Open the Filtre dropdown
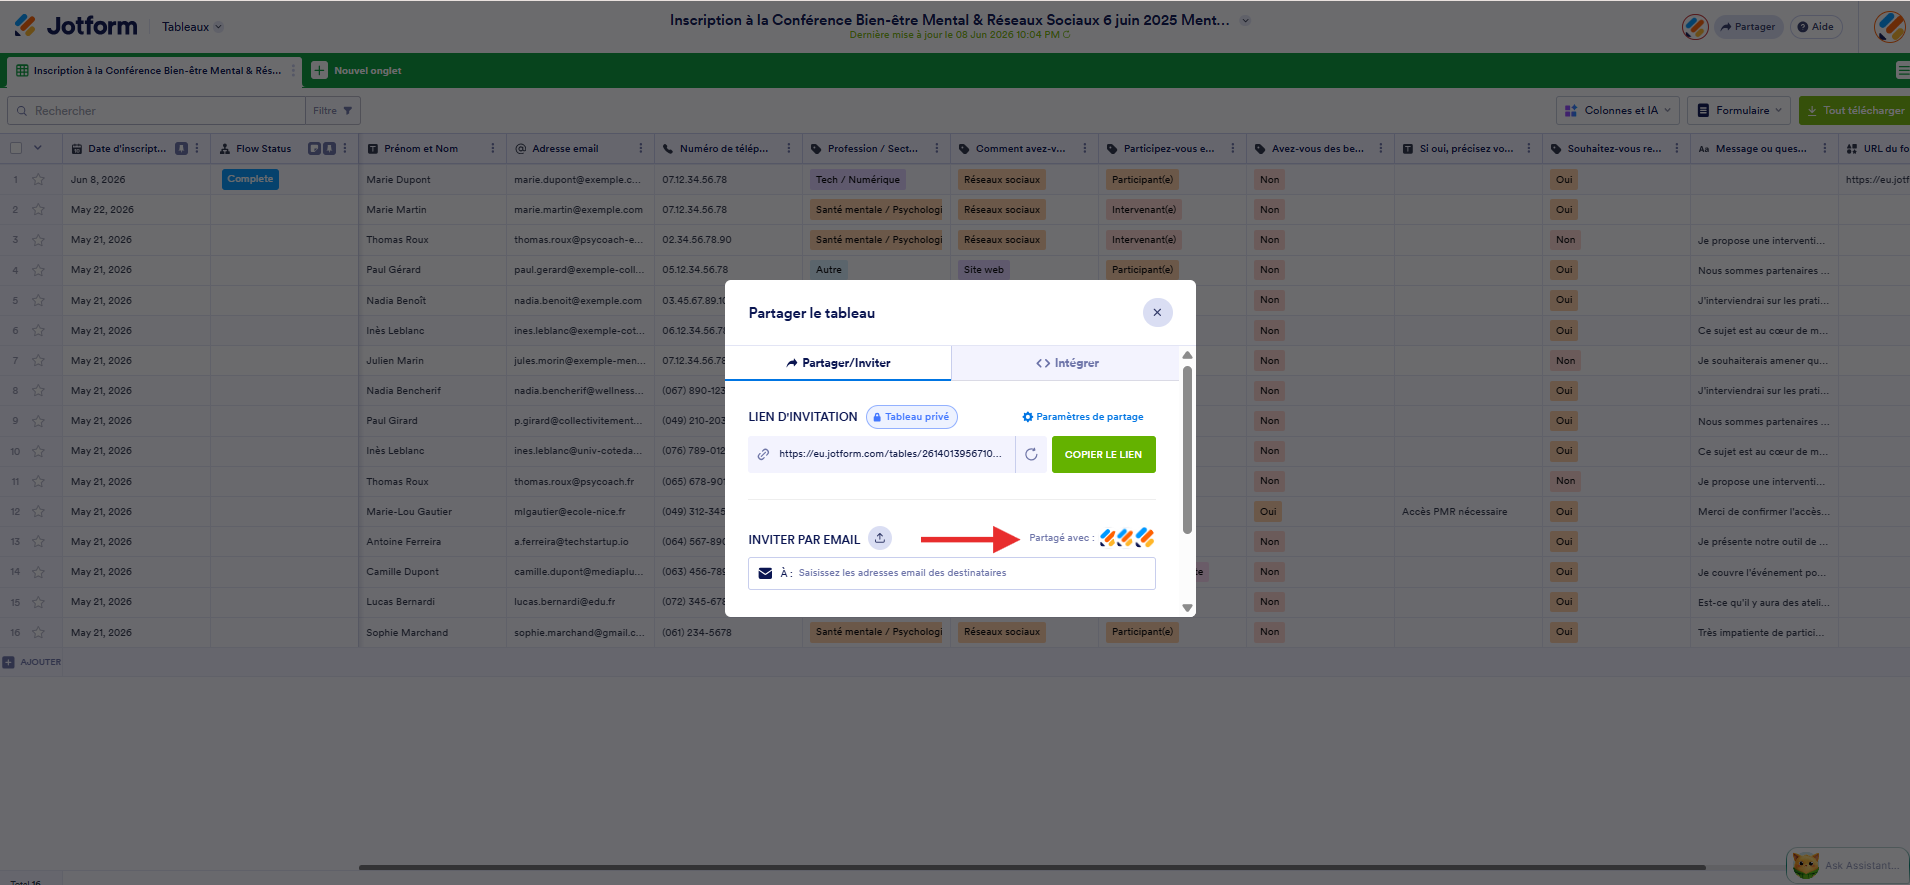Viewport: 1910px width, 885px height. point(332,111)
